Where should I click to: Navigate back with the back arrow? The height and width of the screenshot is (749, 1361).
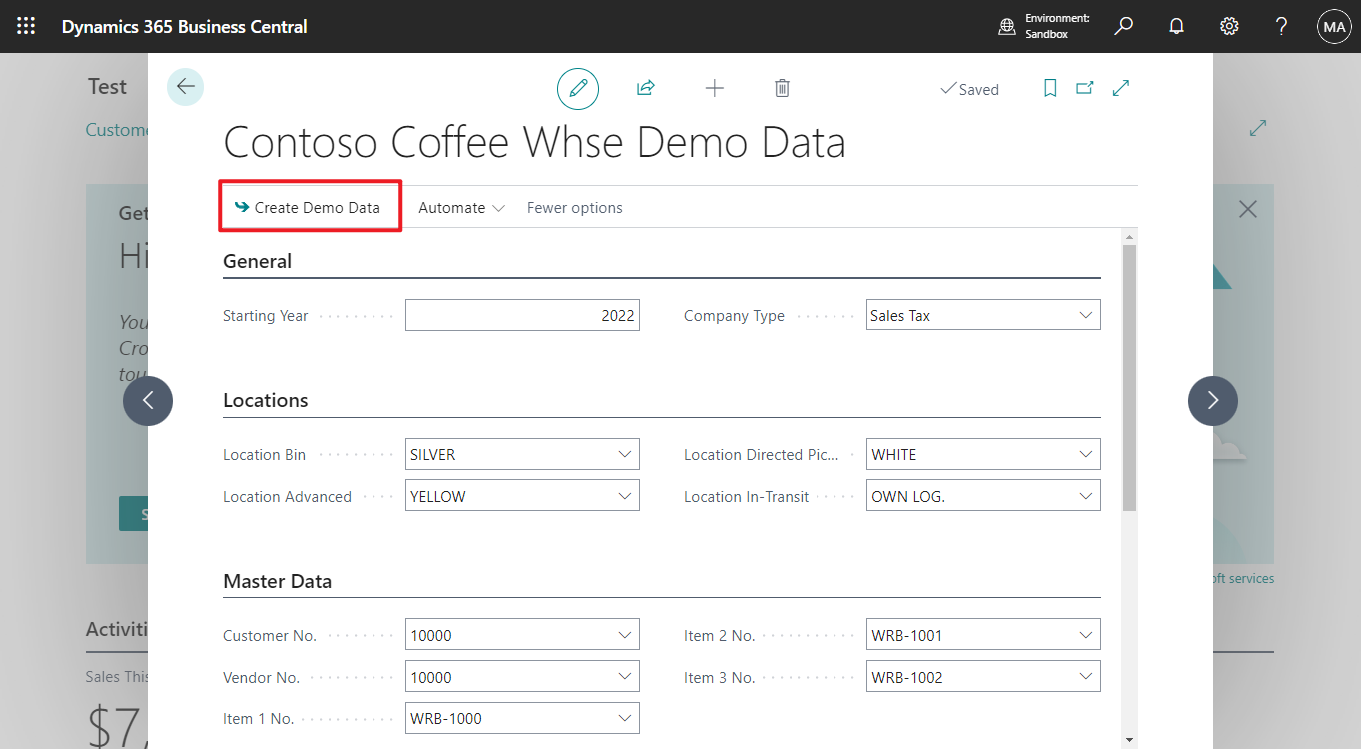pyautogui.click(x=185, y=87)
